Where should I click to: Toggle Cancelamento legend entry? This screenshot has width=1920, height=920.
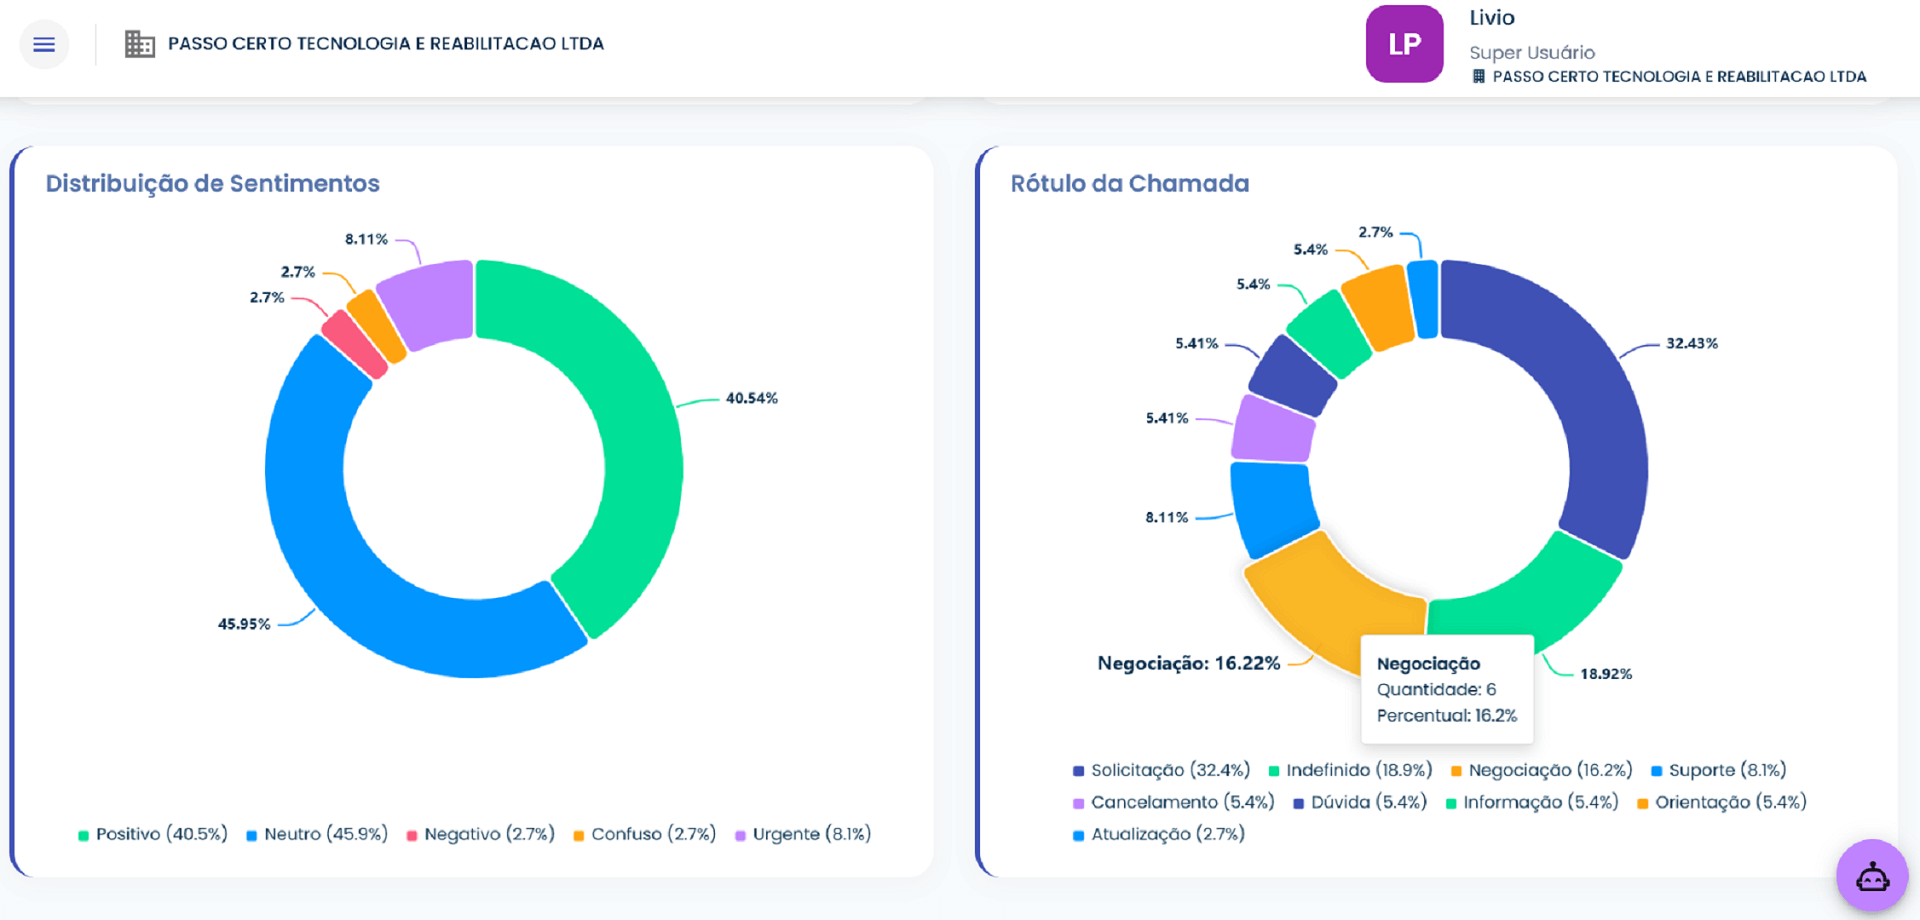pos(1173,802)
